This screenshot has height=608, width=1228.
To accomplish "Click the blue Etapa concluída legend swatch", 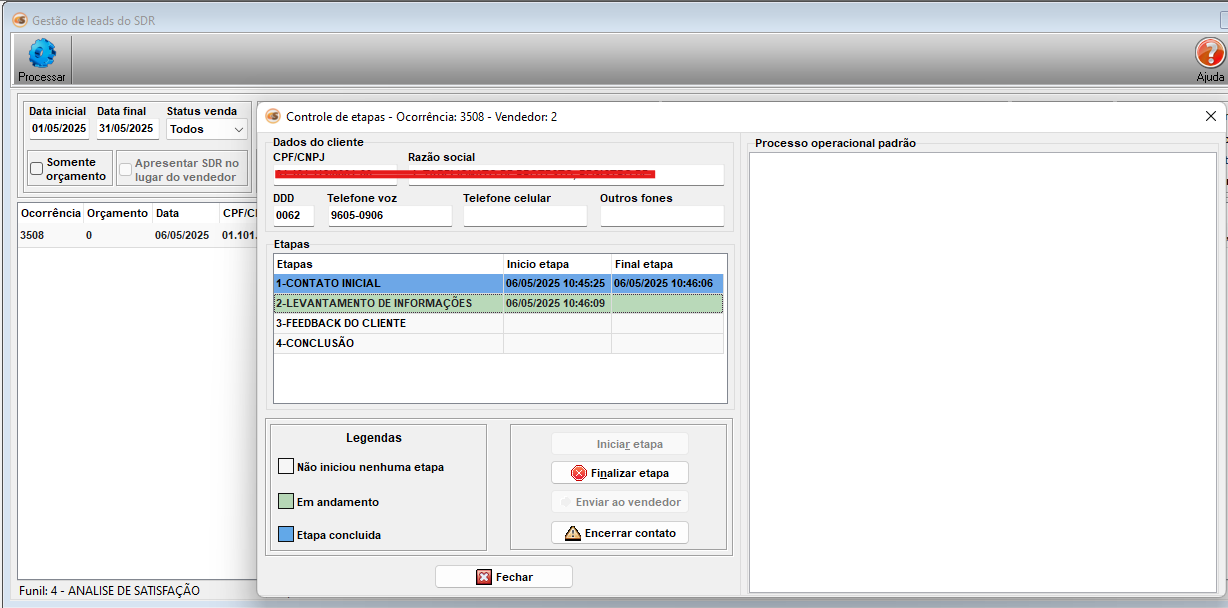I will pyautogui.click(x=286, y=535).
